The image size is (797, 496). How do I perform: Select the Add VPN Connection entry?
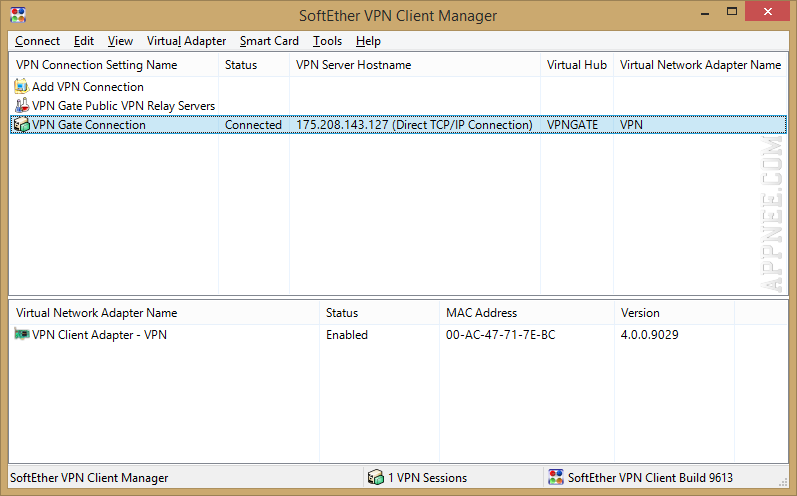click(87, 87)
